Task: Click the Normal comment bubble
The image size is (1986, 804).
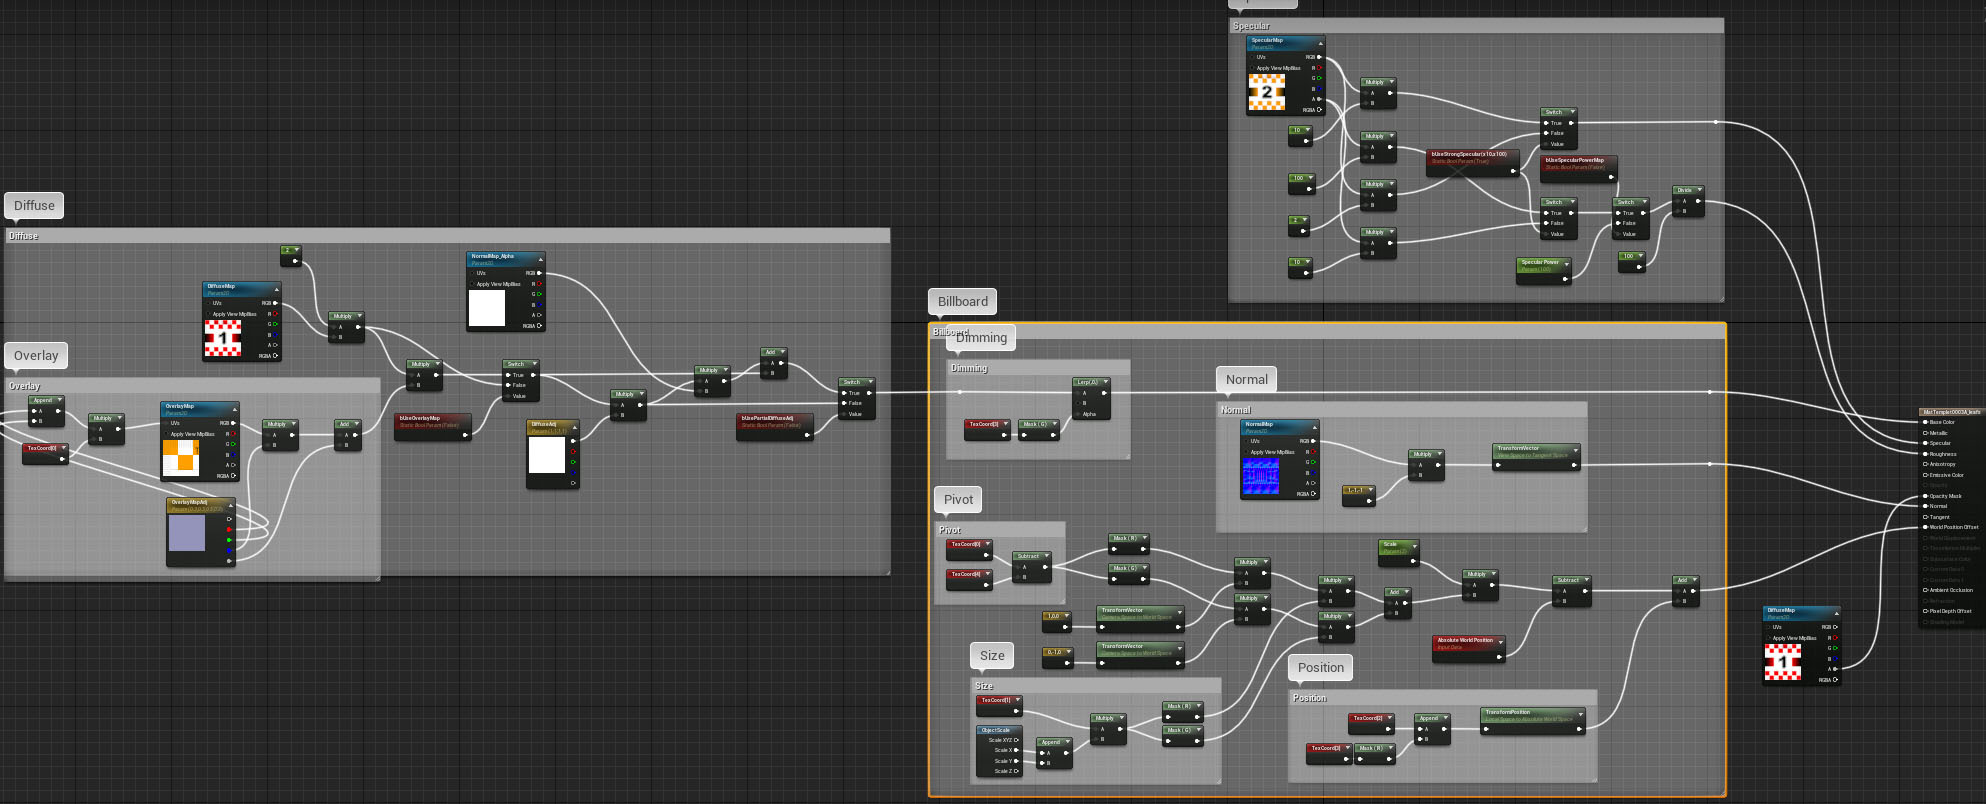Action: [1247, 380]
